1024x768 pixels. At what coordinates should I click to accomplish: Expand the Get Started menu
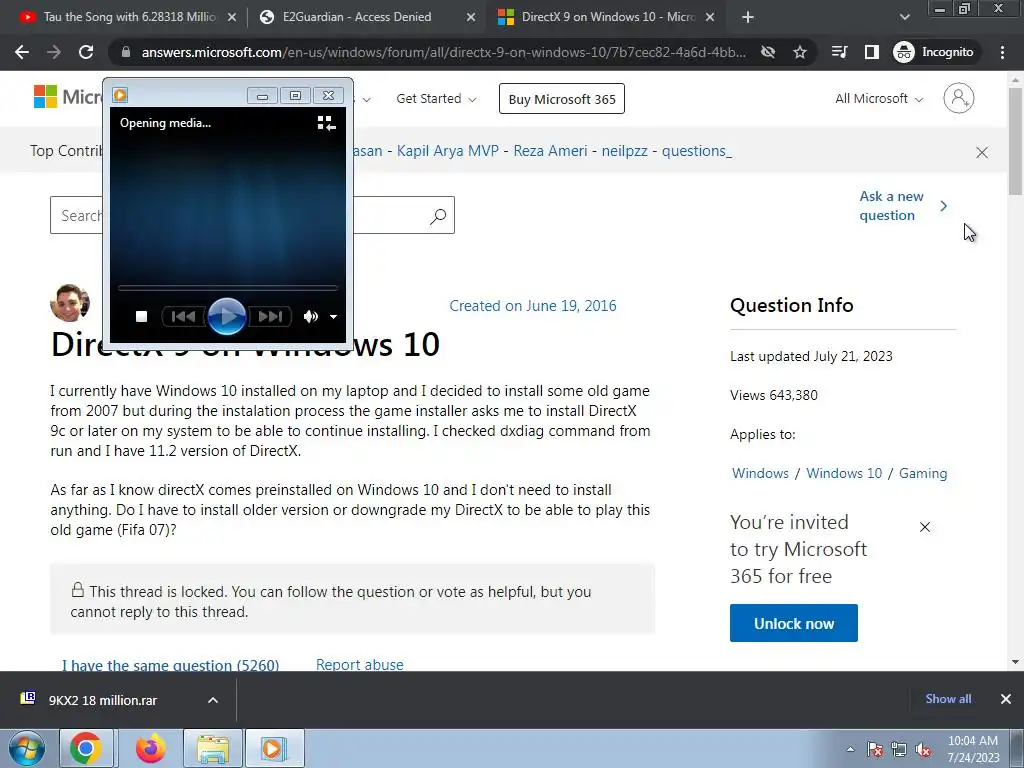pyautogui.click(x=436, y=99)
